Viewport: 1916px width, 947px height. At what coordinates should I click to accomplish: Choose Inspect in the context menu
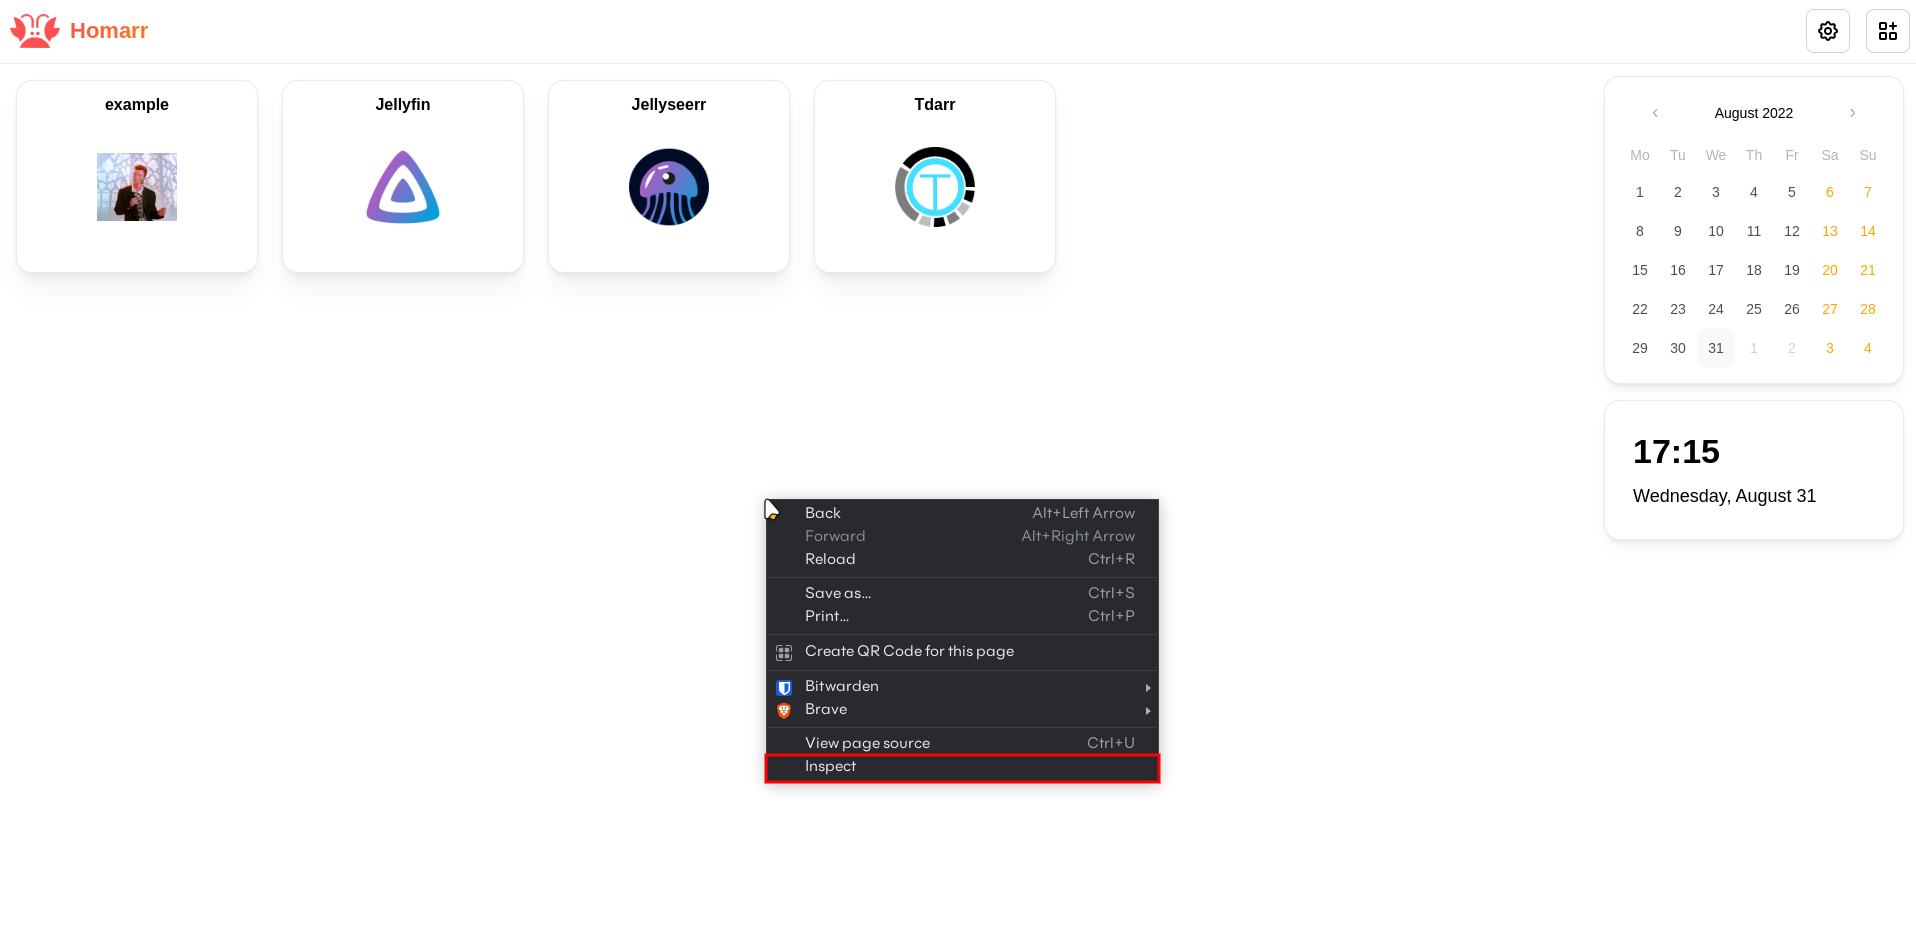coord(962,767)
